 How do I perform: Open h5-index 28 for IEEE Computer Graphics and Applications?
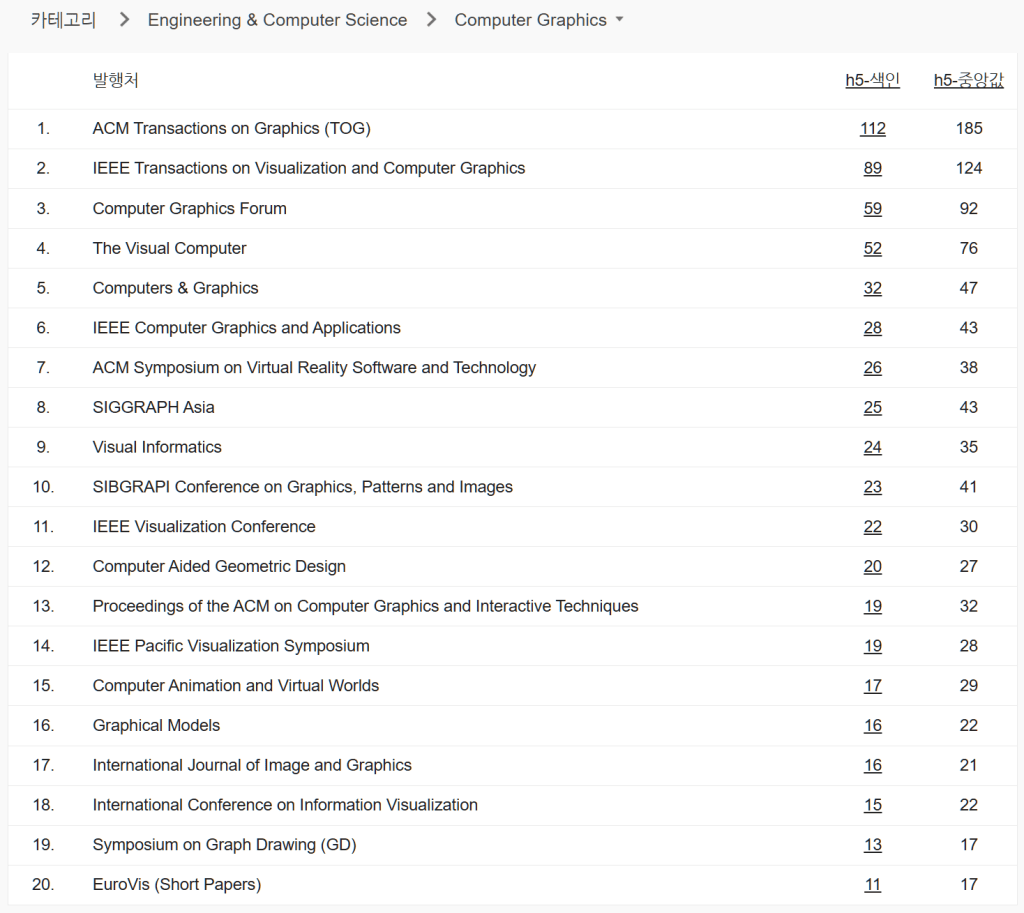click(872, 328)
